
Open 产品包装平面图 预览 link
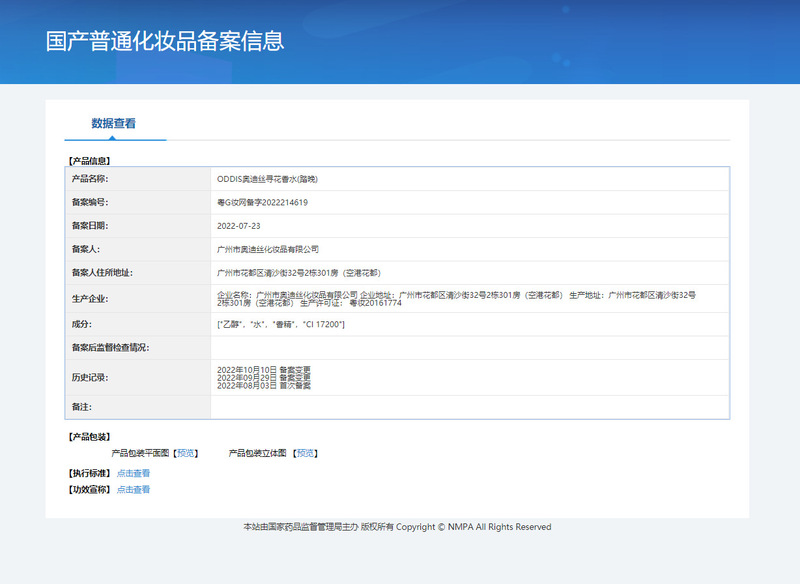tap(186, 453)
